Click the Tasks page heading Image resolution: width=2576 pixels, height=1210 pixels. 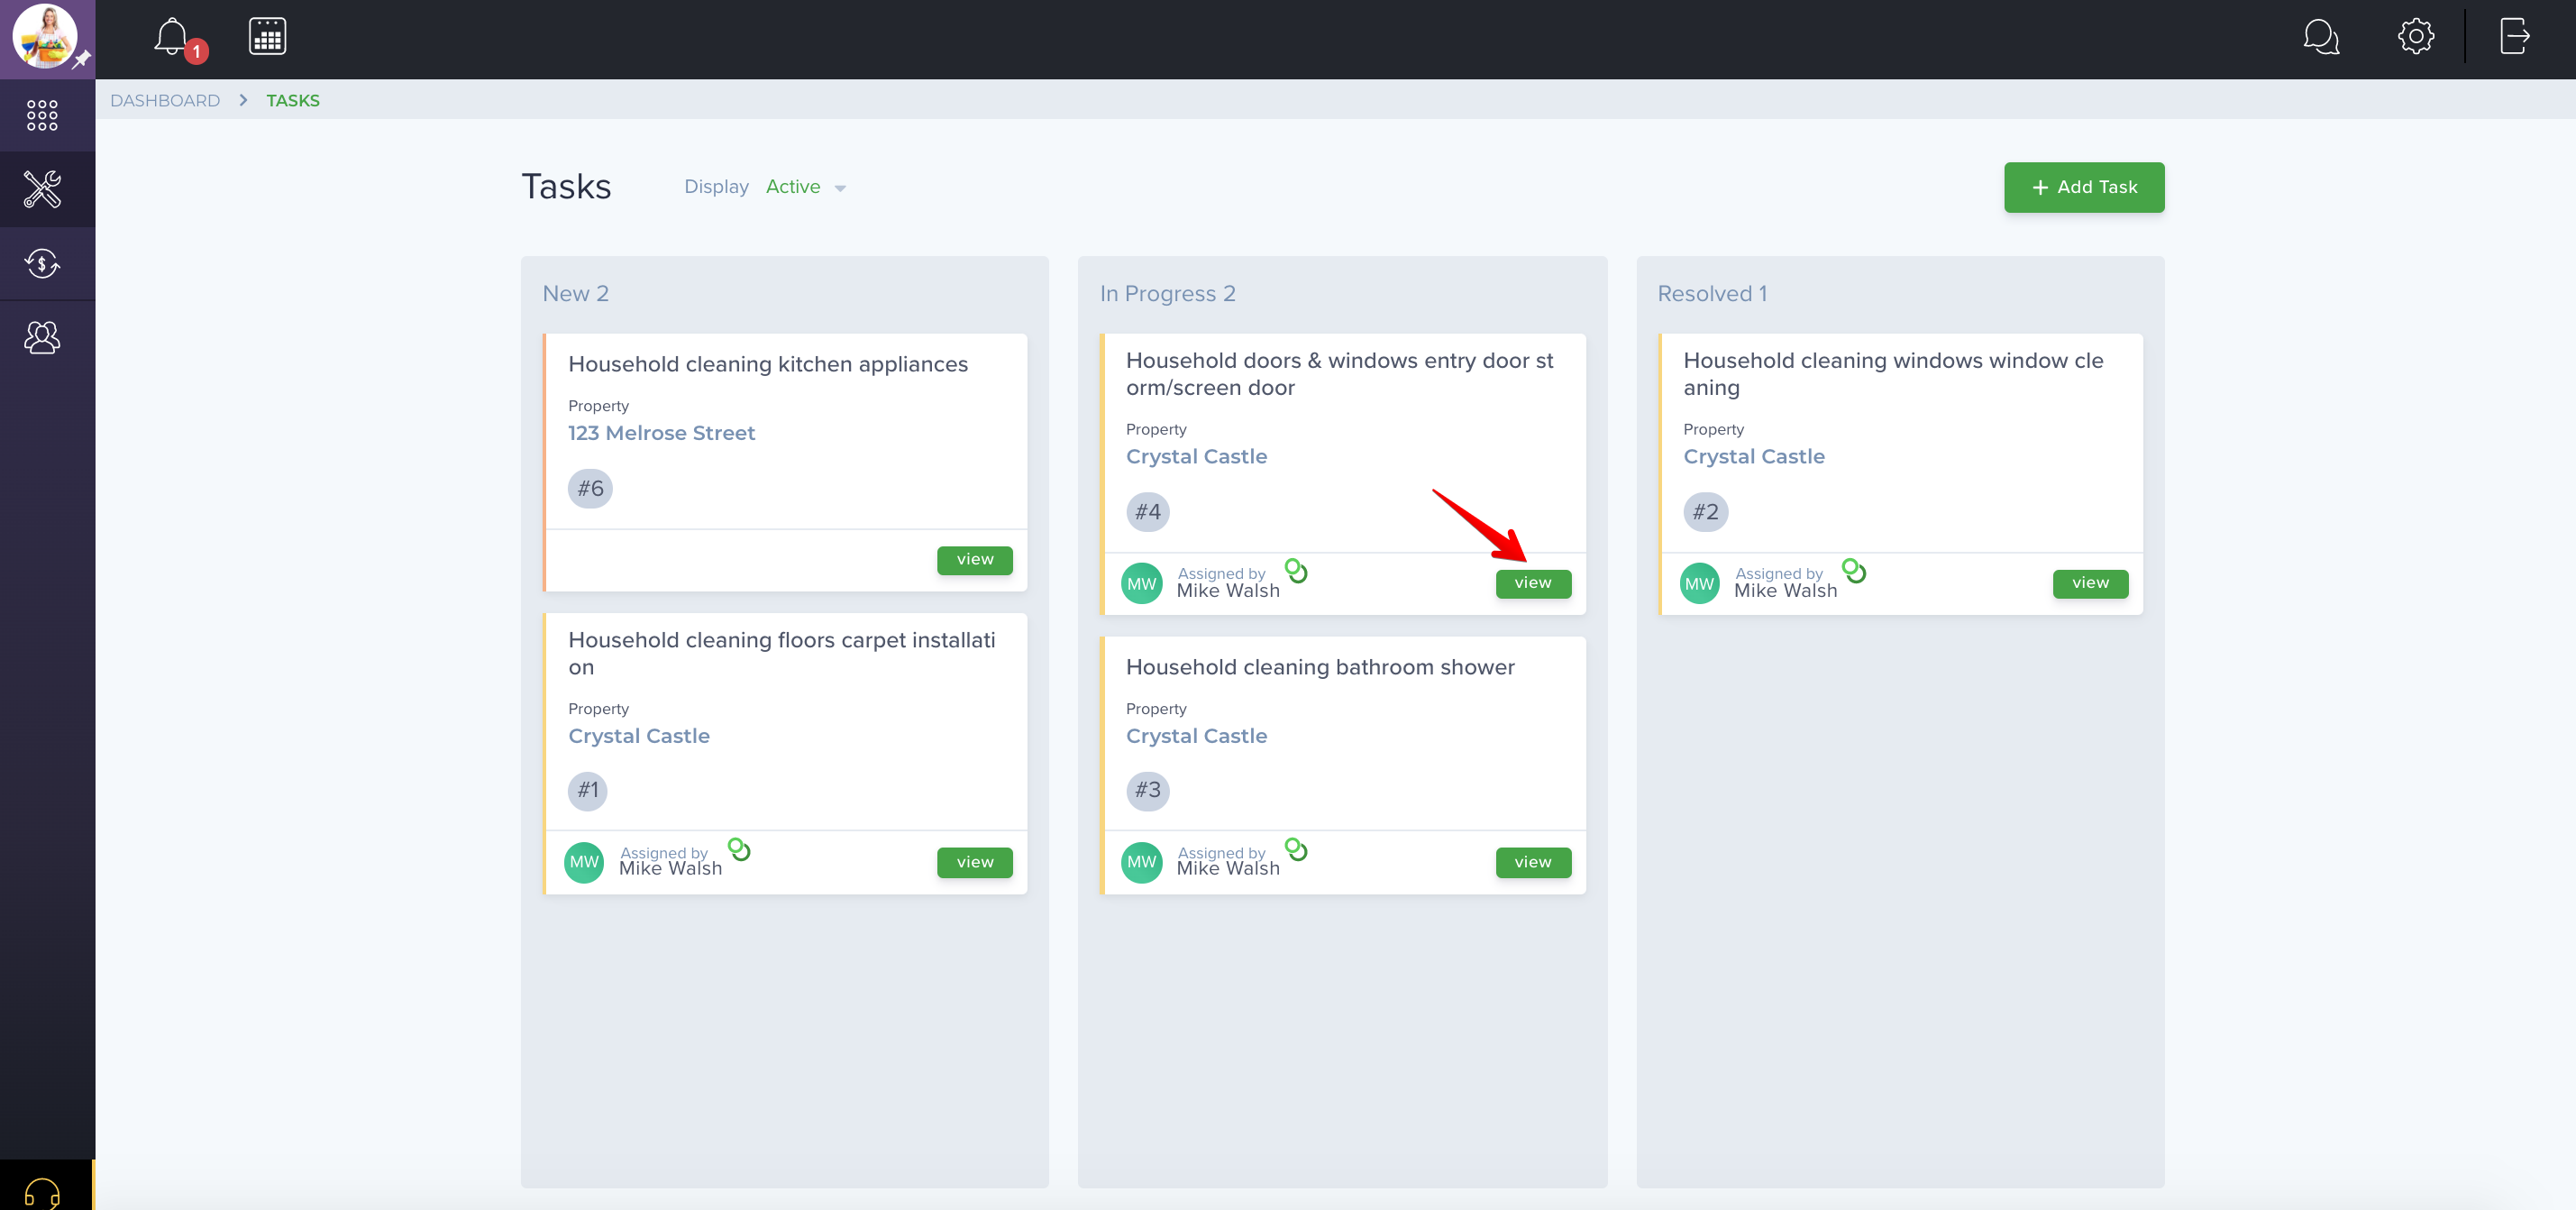[x=566, y=187]
